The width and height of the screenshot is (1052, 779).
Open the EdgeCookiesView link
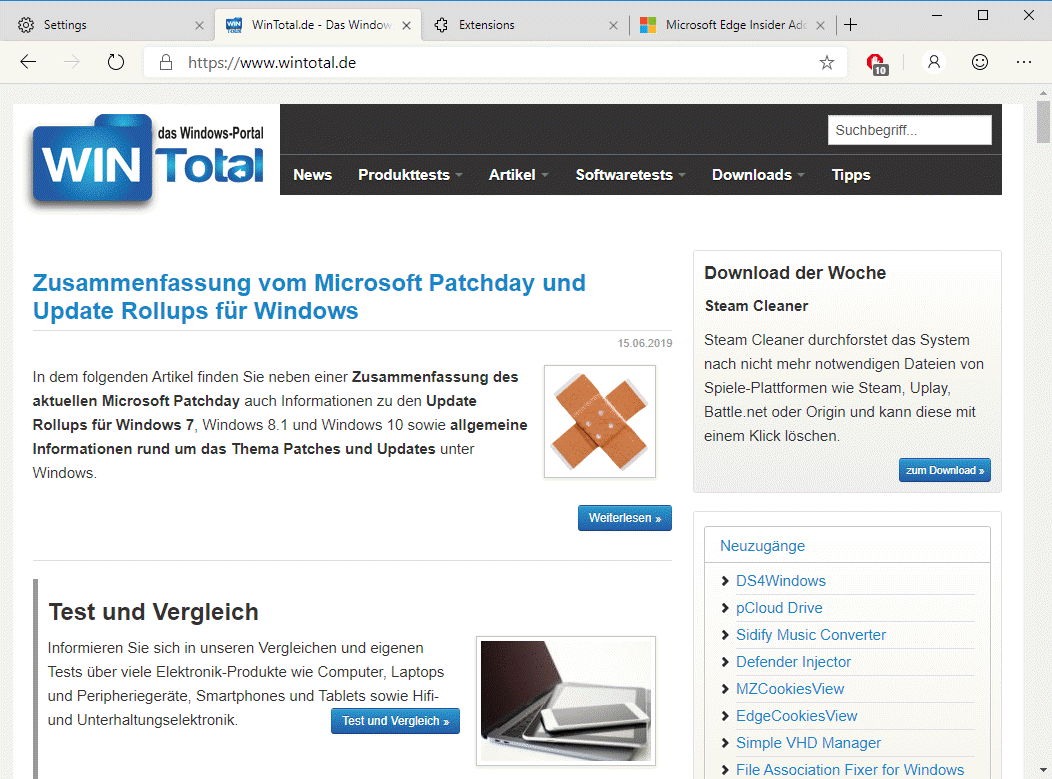[x=796, y=716]
